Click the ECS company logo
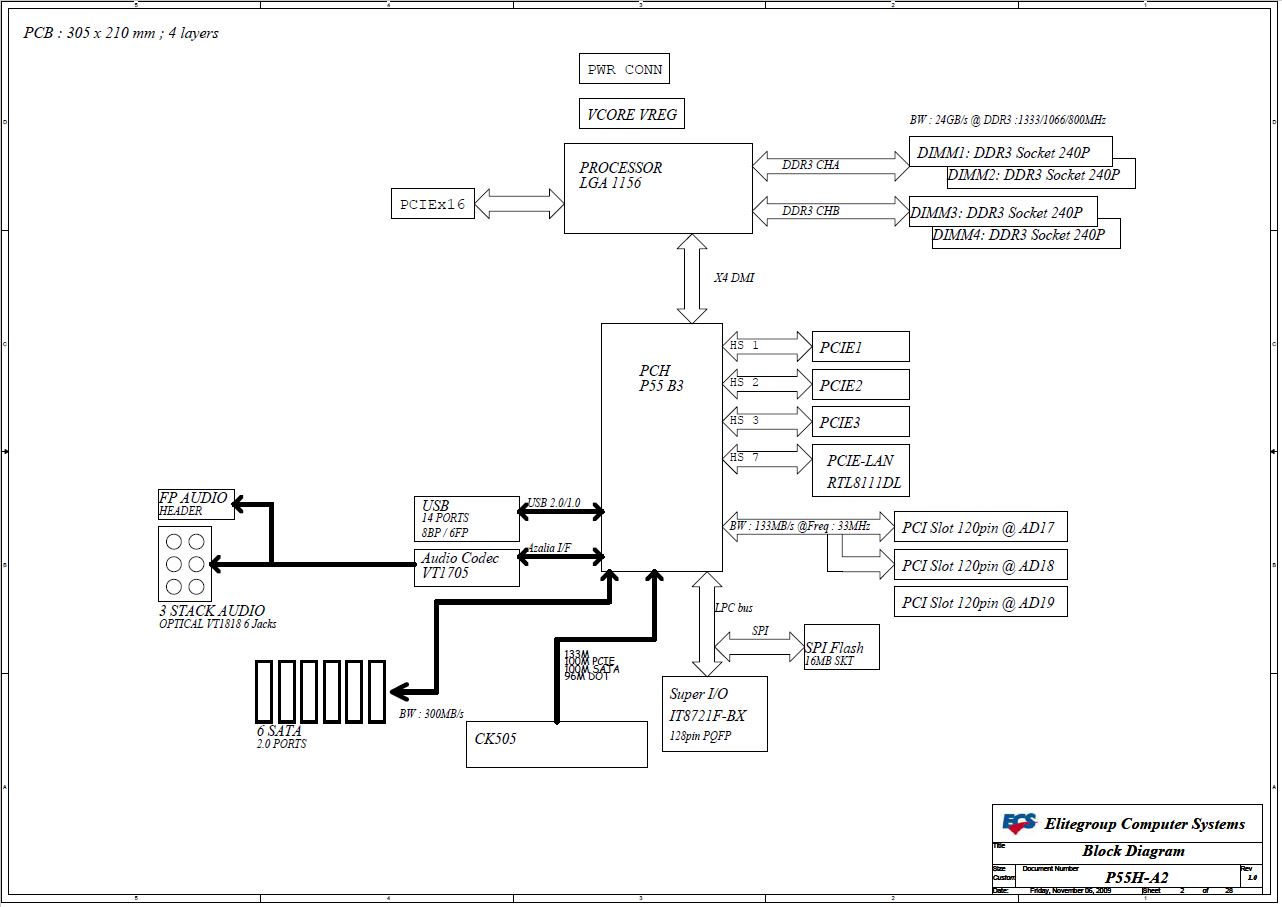Screen dimensions: 1282x907 point(1019,823)
